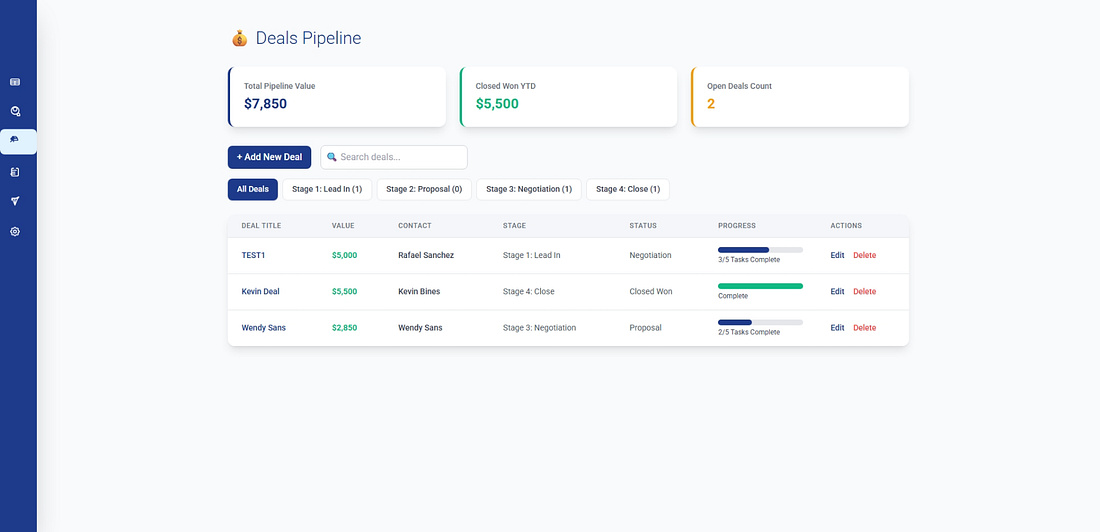Filter by Stage 3: Negotiation (1)

pos(529,189)
